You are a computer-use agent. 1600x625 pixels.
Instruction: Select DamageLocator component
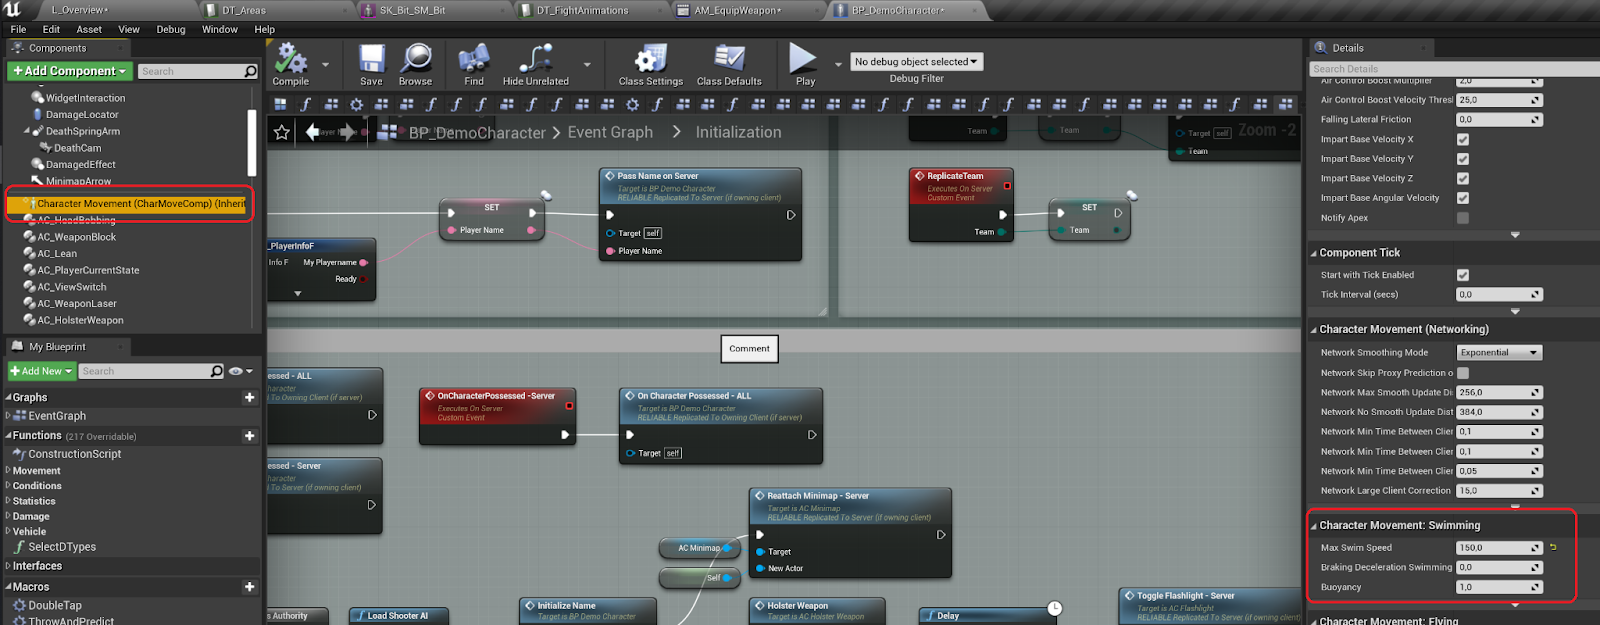coord(81,115)
